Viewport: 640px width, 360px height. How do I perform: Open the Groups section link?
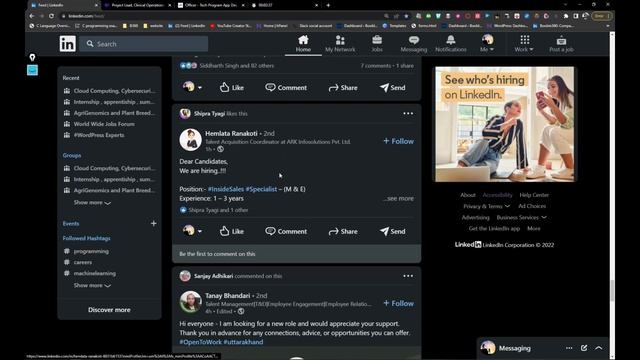pos(72,156)
